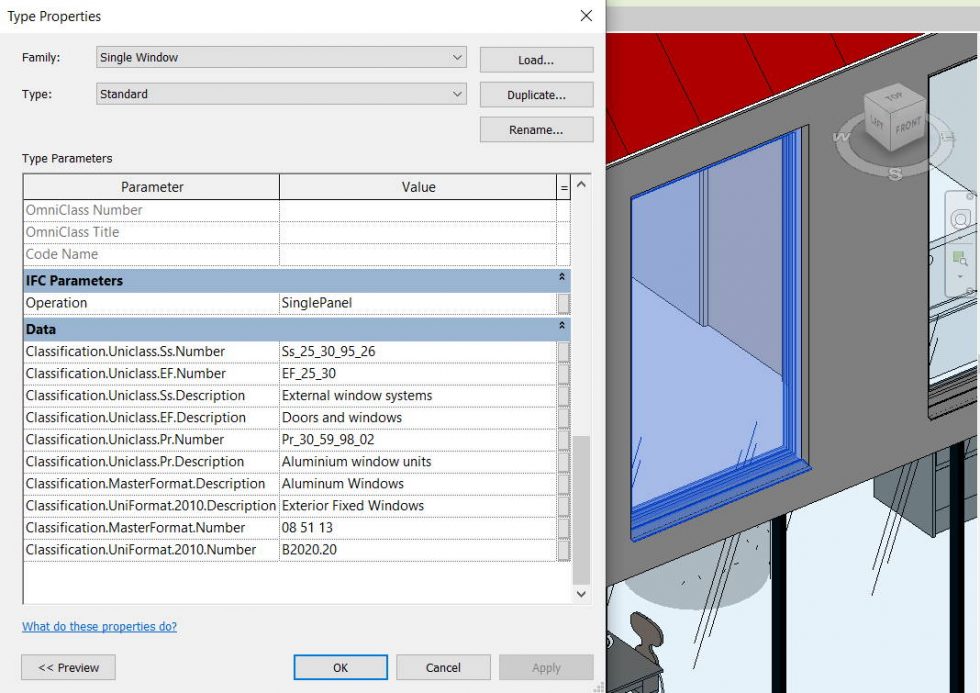Click the Parameter column header
The height and width of the screenshot is (693, 980).
(152, 187)
